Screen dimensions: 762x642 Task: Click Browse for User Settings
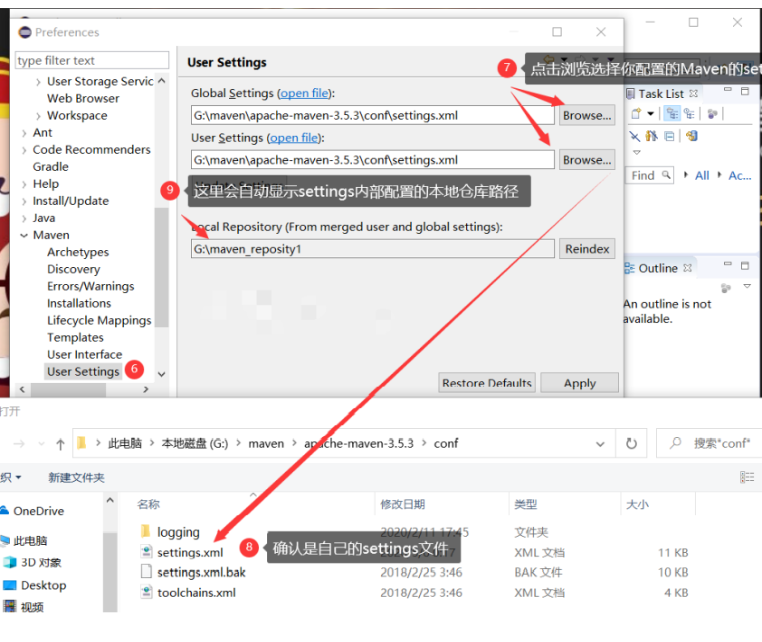[587, 160]
